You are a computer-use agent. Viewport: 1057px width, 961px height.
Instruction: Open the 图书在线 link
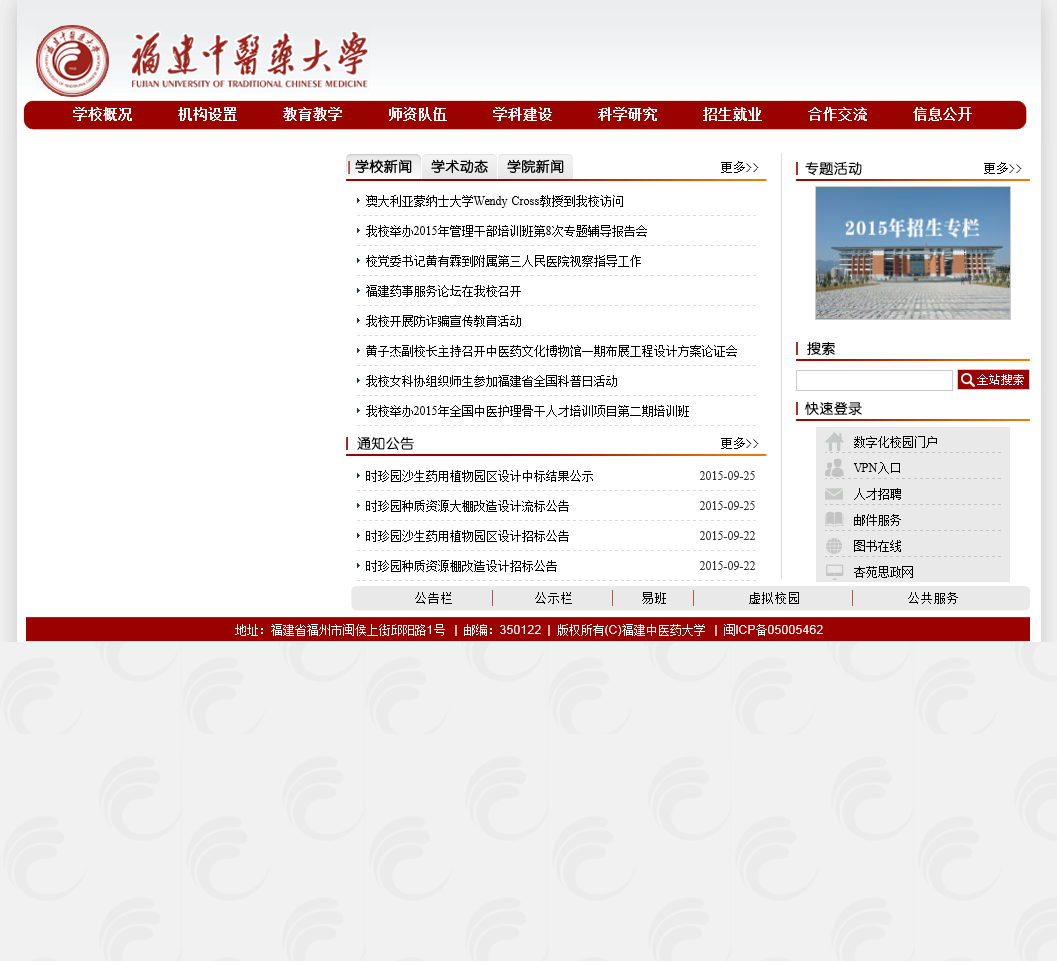click(877, 546)
